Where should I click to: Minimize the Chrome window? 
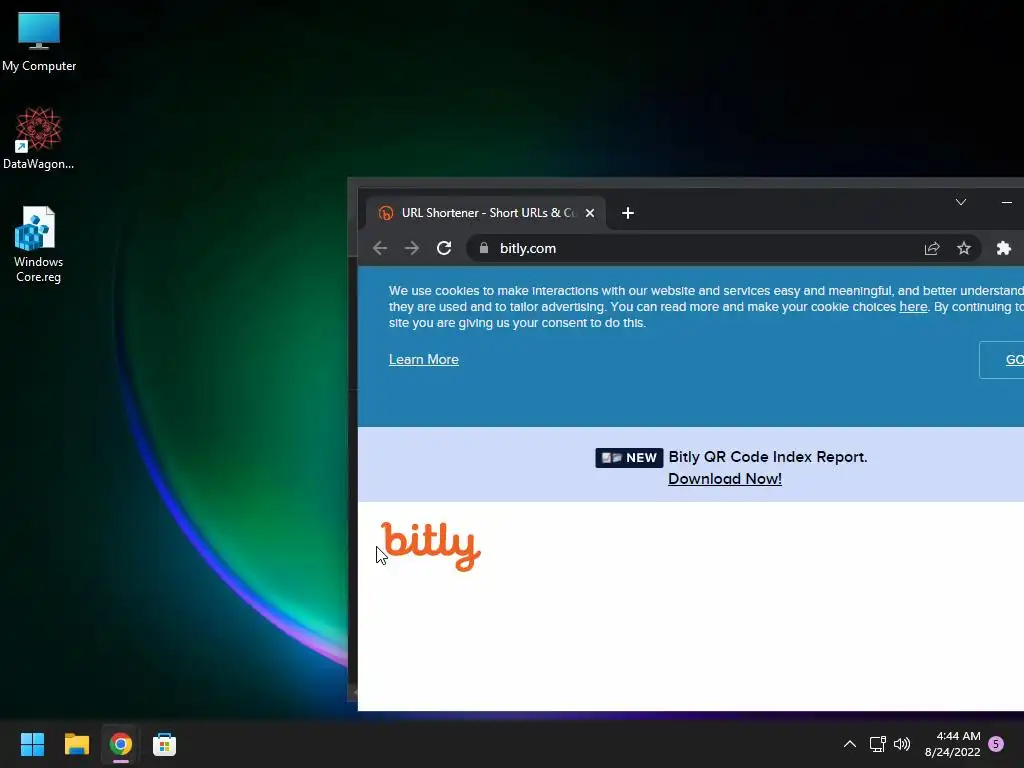pyautogui.click(x=1006, y=202)
